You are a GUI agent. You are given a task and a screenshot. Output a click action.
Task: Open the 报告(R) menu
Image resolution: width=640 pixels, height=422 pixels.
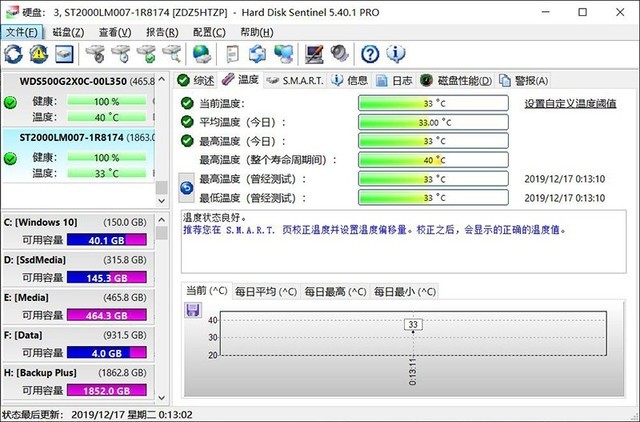[x=162, y=32]
